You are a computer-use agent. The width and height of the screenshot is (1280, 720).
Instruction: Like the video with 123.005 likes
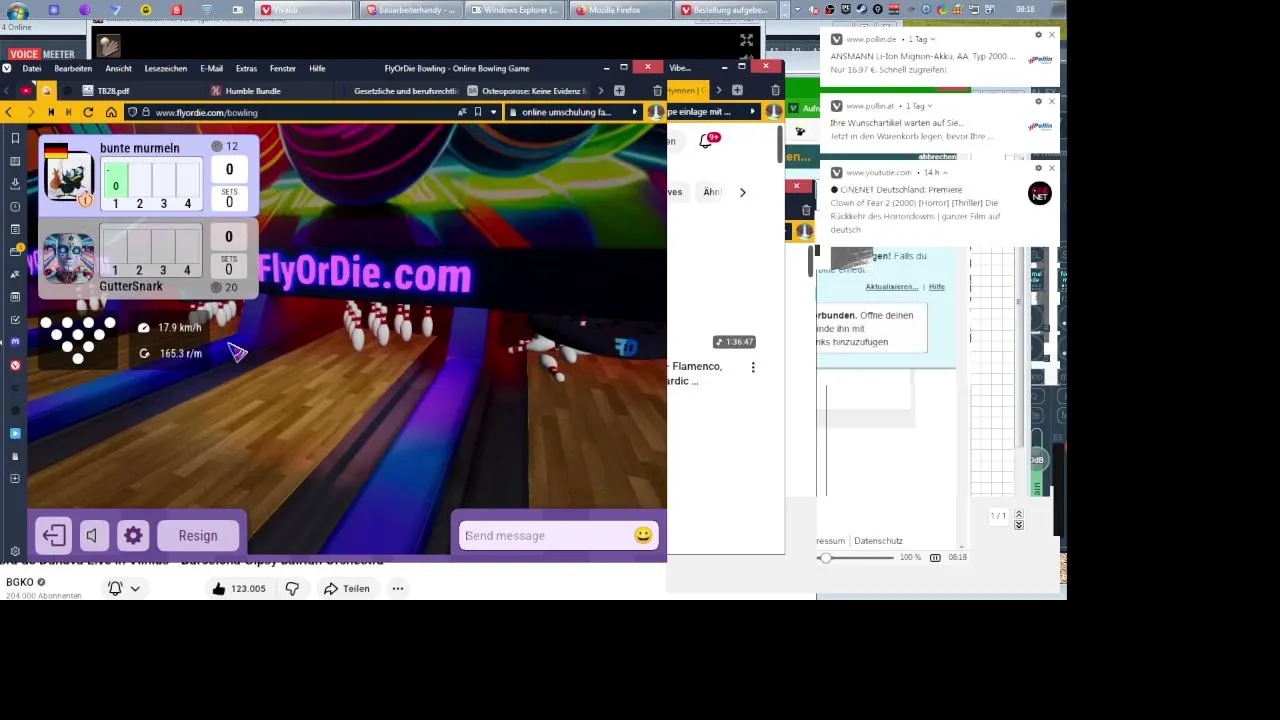point(238,588)
